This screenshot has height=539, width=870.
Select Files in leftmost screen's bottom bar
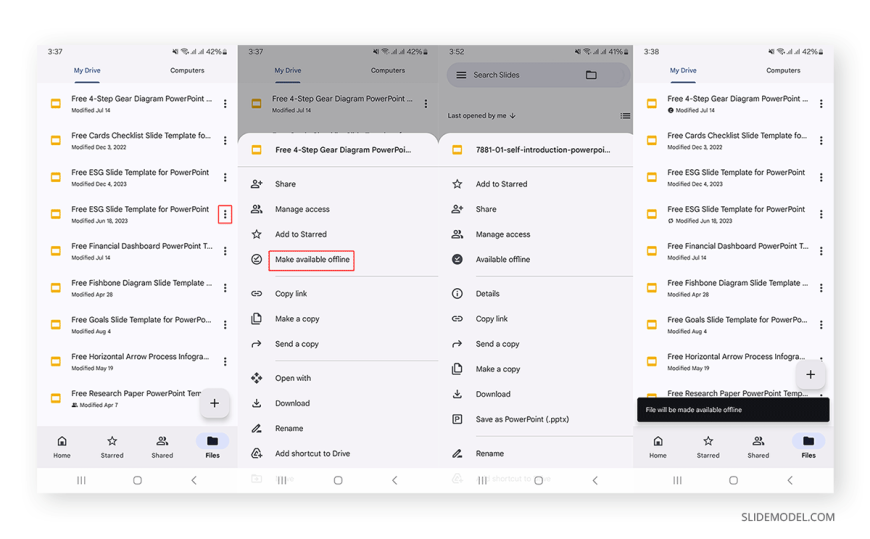213,447
